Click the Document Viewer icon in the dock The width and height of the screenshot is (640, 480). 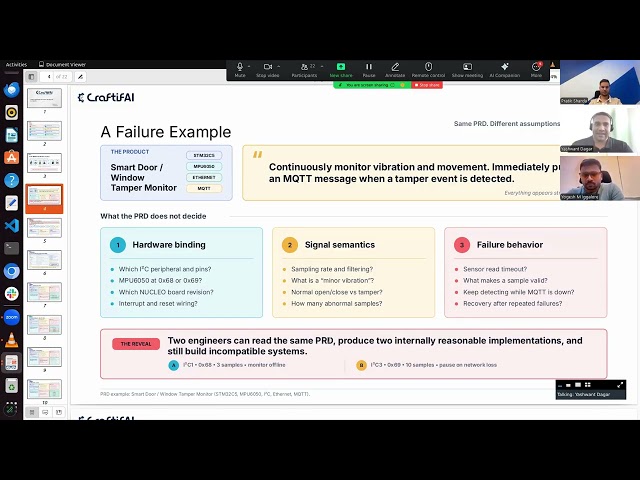(11, 362)
